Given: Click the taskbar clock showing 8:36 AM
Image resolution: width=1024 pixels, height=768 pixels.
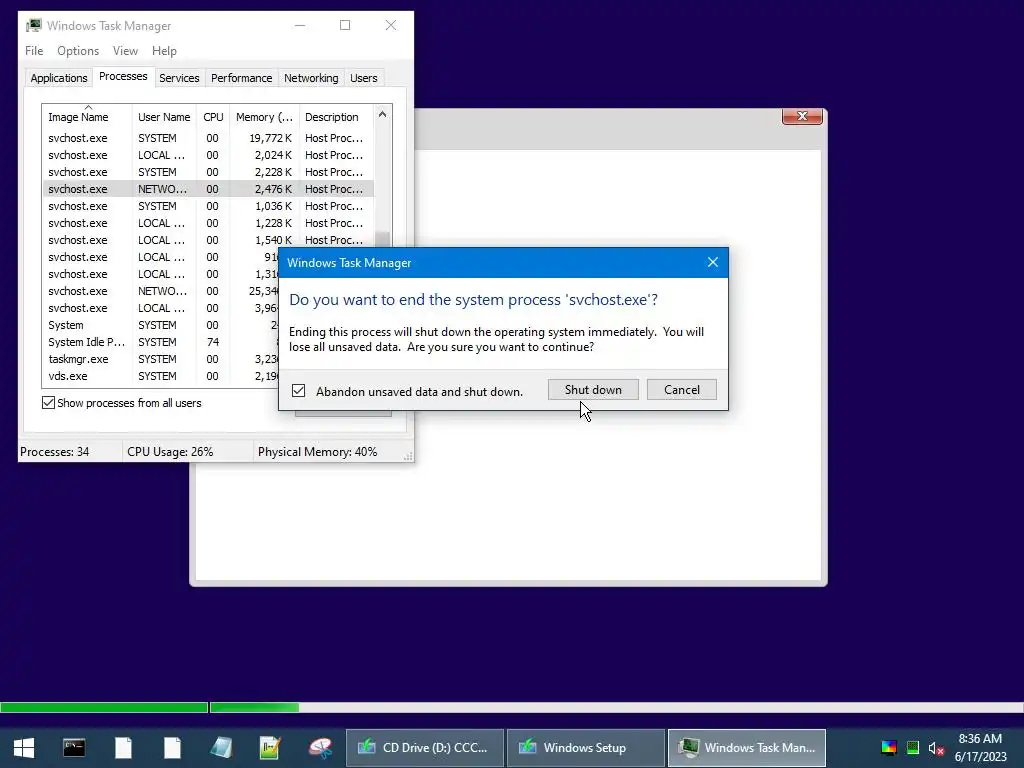Looking at the screenshot, I should click(980, 748).
